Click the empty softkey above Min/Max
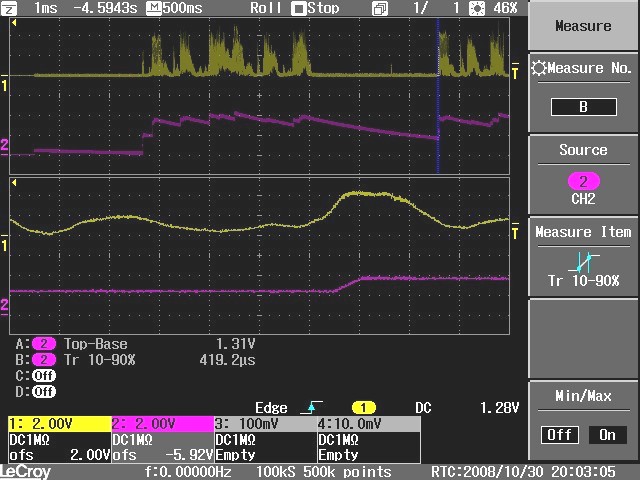The width and height of the screenshot is (640, 480). (x=583, y=339)
